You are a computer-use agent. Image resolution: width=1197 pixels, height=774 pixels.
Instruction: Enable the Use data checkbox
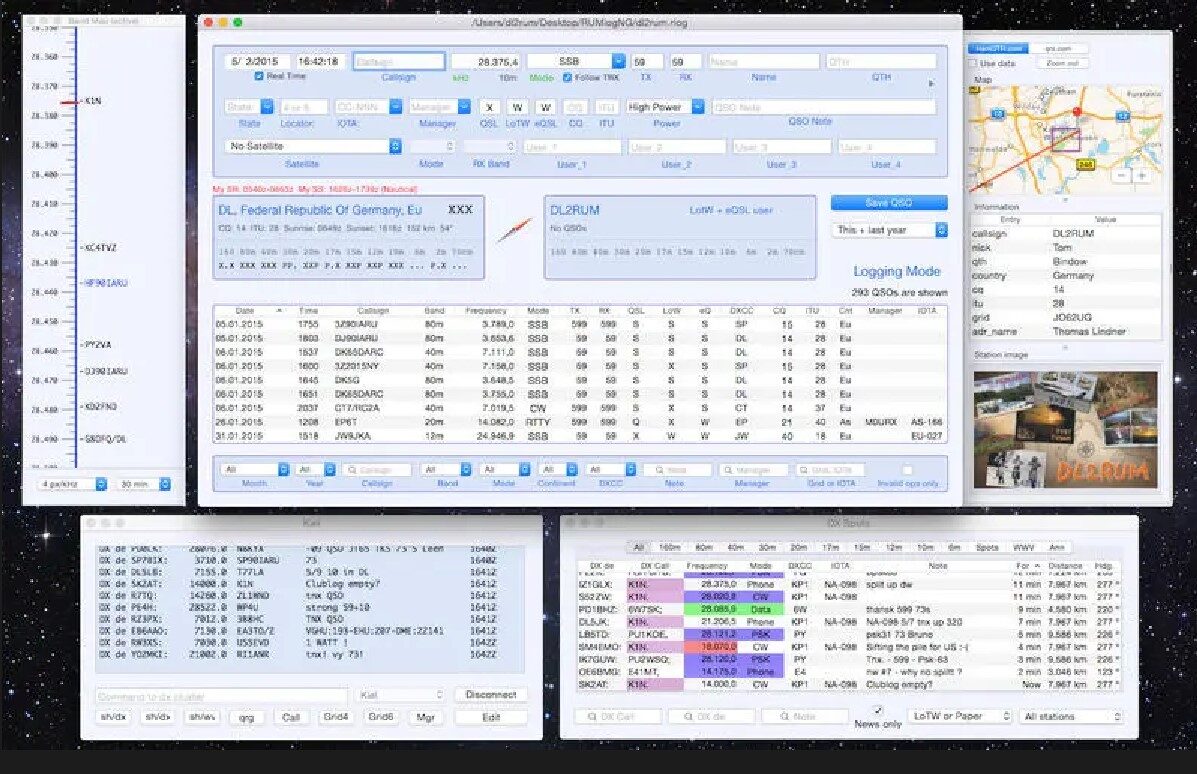pos(973,63)
